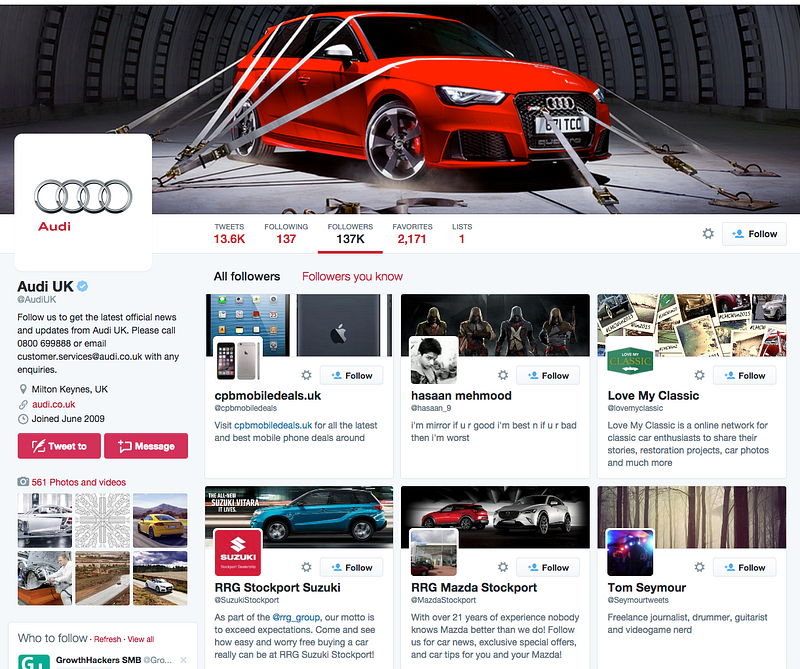Screen dimensions: 800x669
Task: Click the verified badge beside Audi UK
Action: point(83,286)
